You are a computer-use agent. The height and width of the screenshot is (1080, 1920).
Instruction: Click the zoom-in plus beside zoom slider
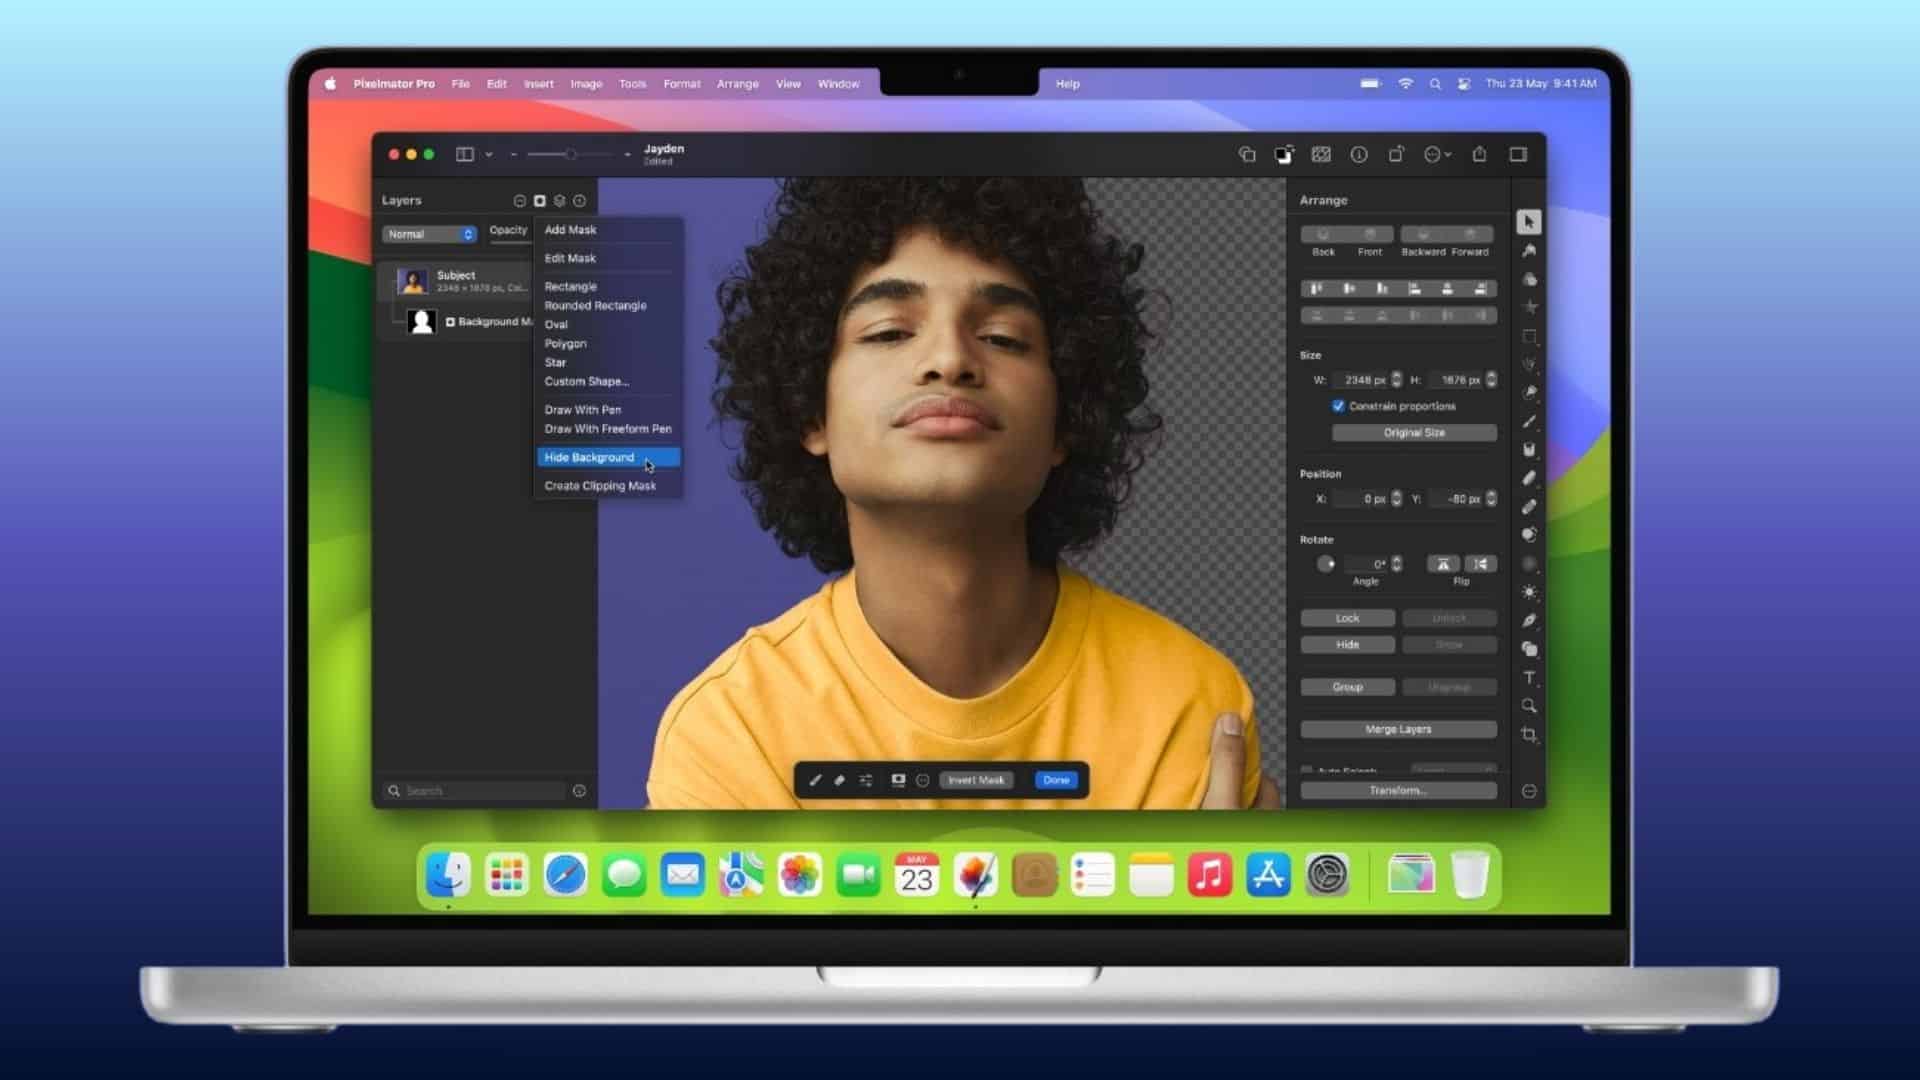pyautogui.click(x=627, y=154)
